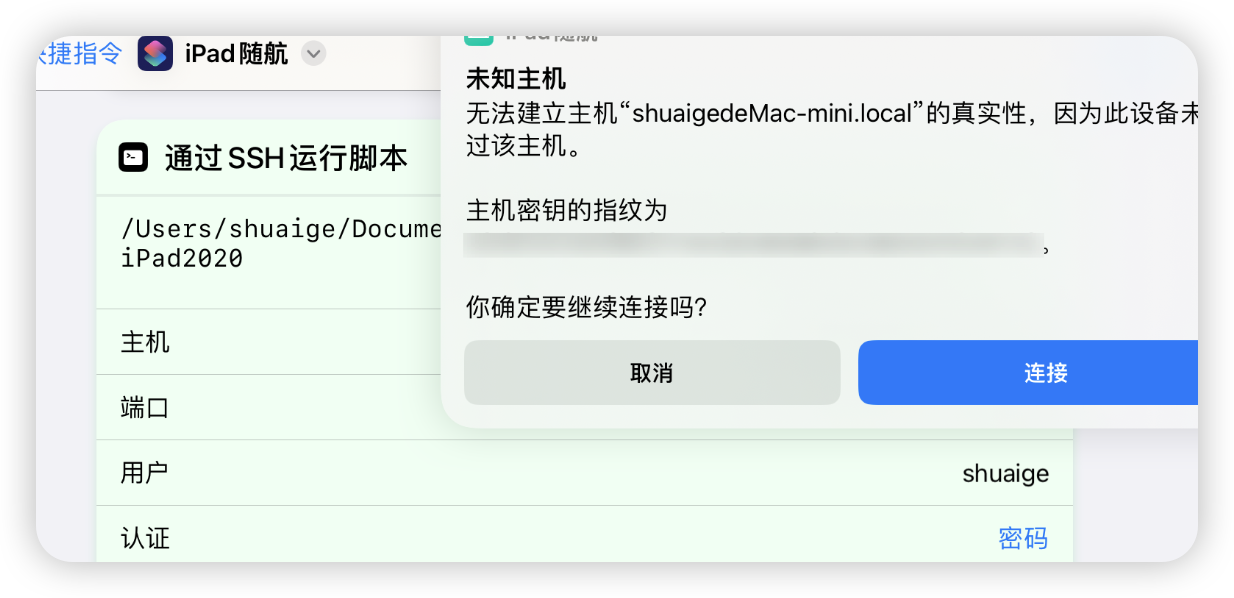Open the 密码 authentication type selector
Image resolution: width=1234 pixels, height=598 pixels.
click(1025, 538)
